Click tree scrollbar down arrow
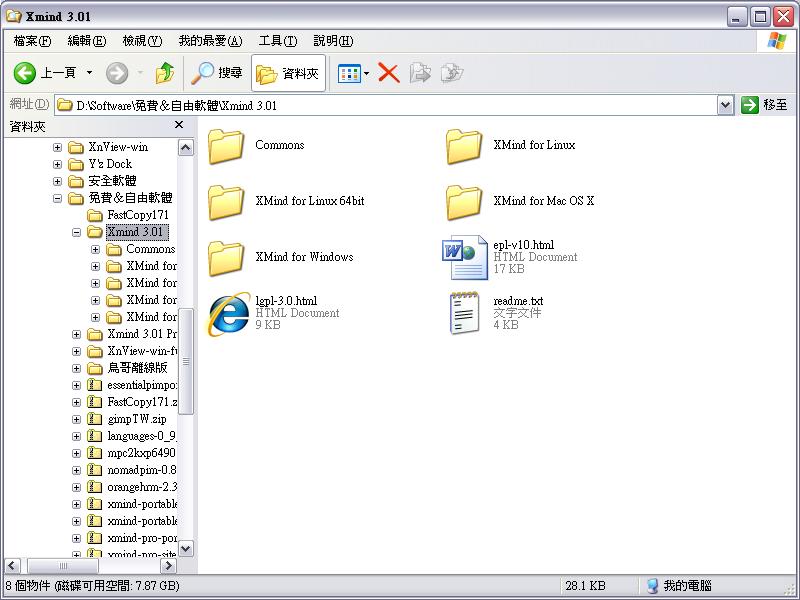The width and height of the screenshot is (800, 600). pos(186,548)
